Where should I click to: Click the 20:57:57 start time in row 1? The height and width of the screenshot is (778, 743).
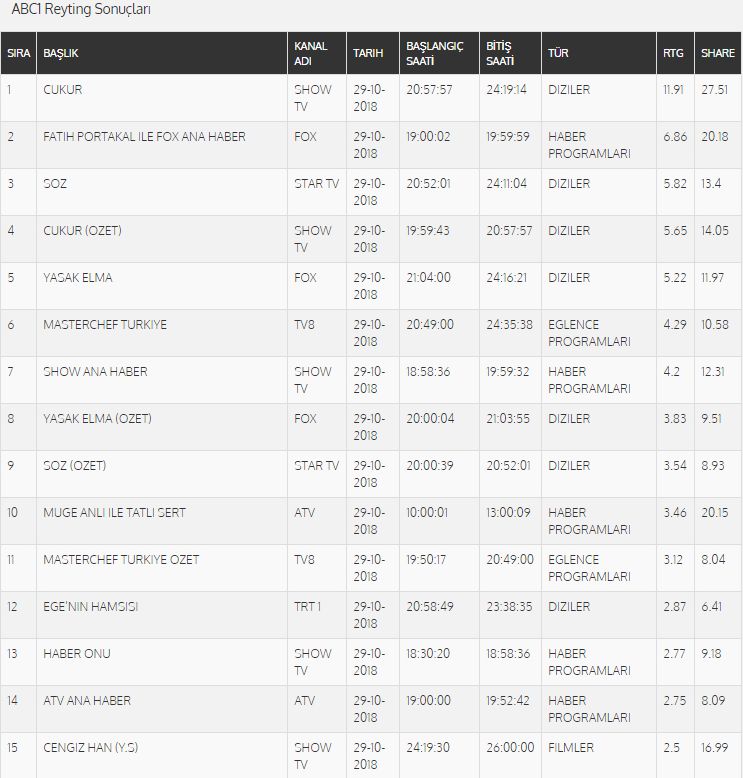click(429, 90)
